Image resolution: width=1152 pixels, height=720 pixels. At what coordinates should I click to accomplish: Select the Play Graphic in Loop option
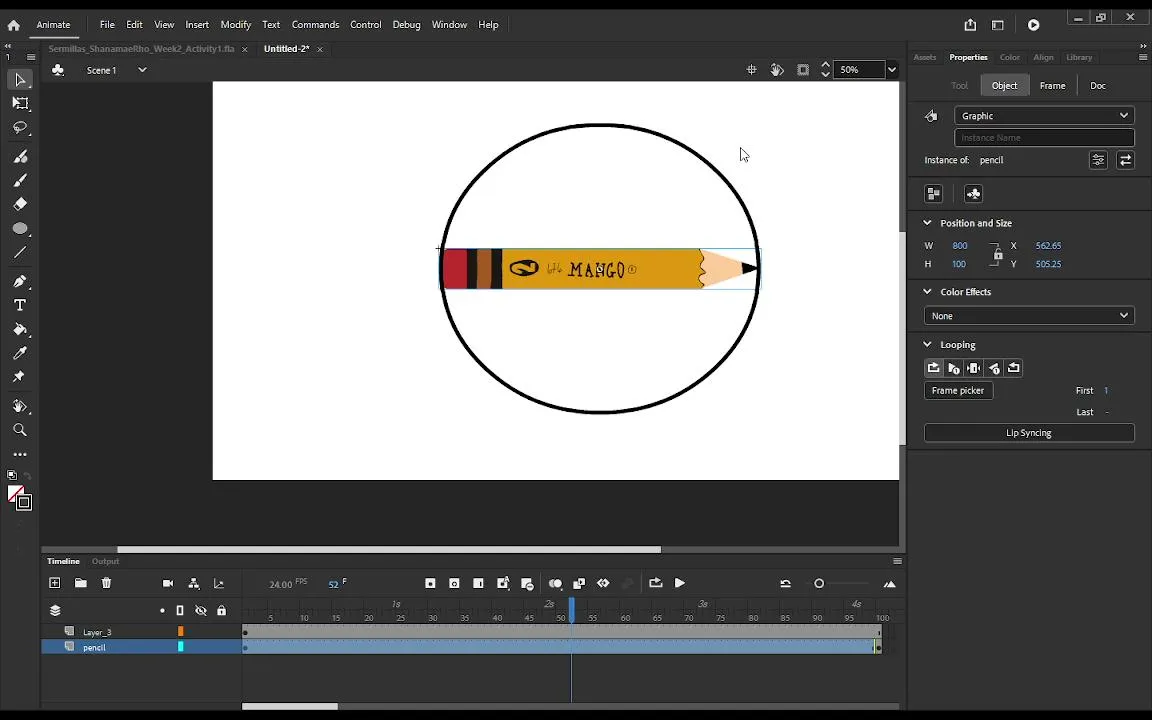(934, 368)
